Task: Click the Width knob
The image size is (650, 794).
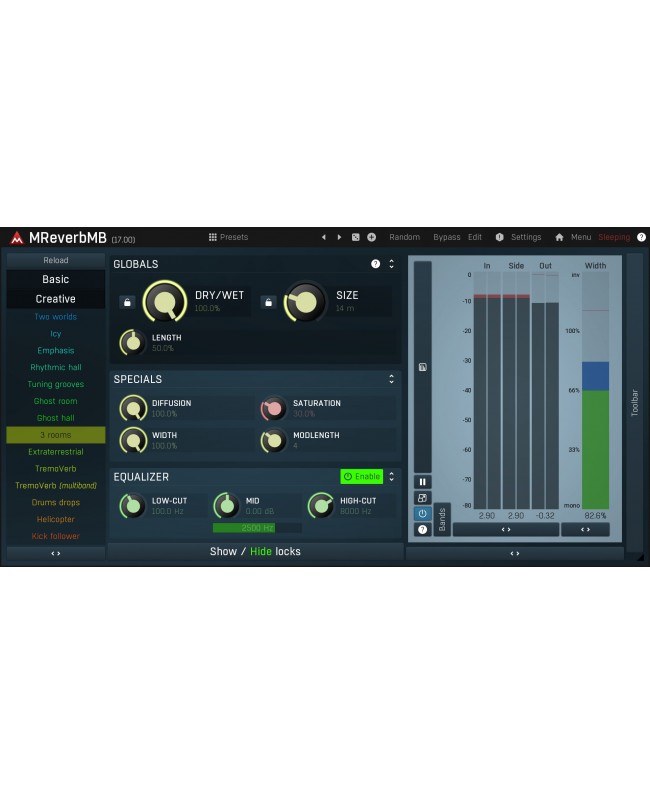Action: 133,440
